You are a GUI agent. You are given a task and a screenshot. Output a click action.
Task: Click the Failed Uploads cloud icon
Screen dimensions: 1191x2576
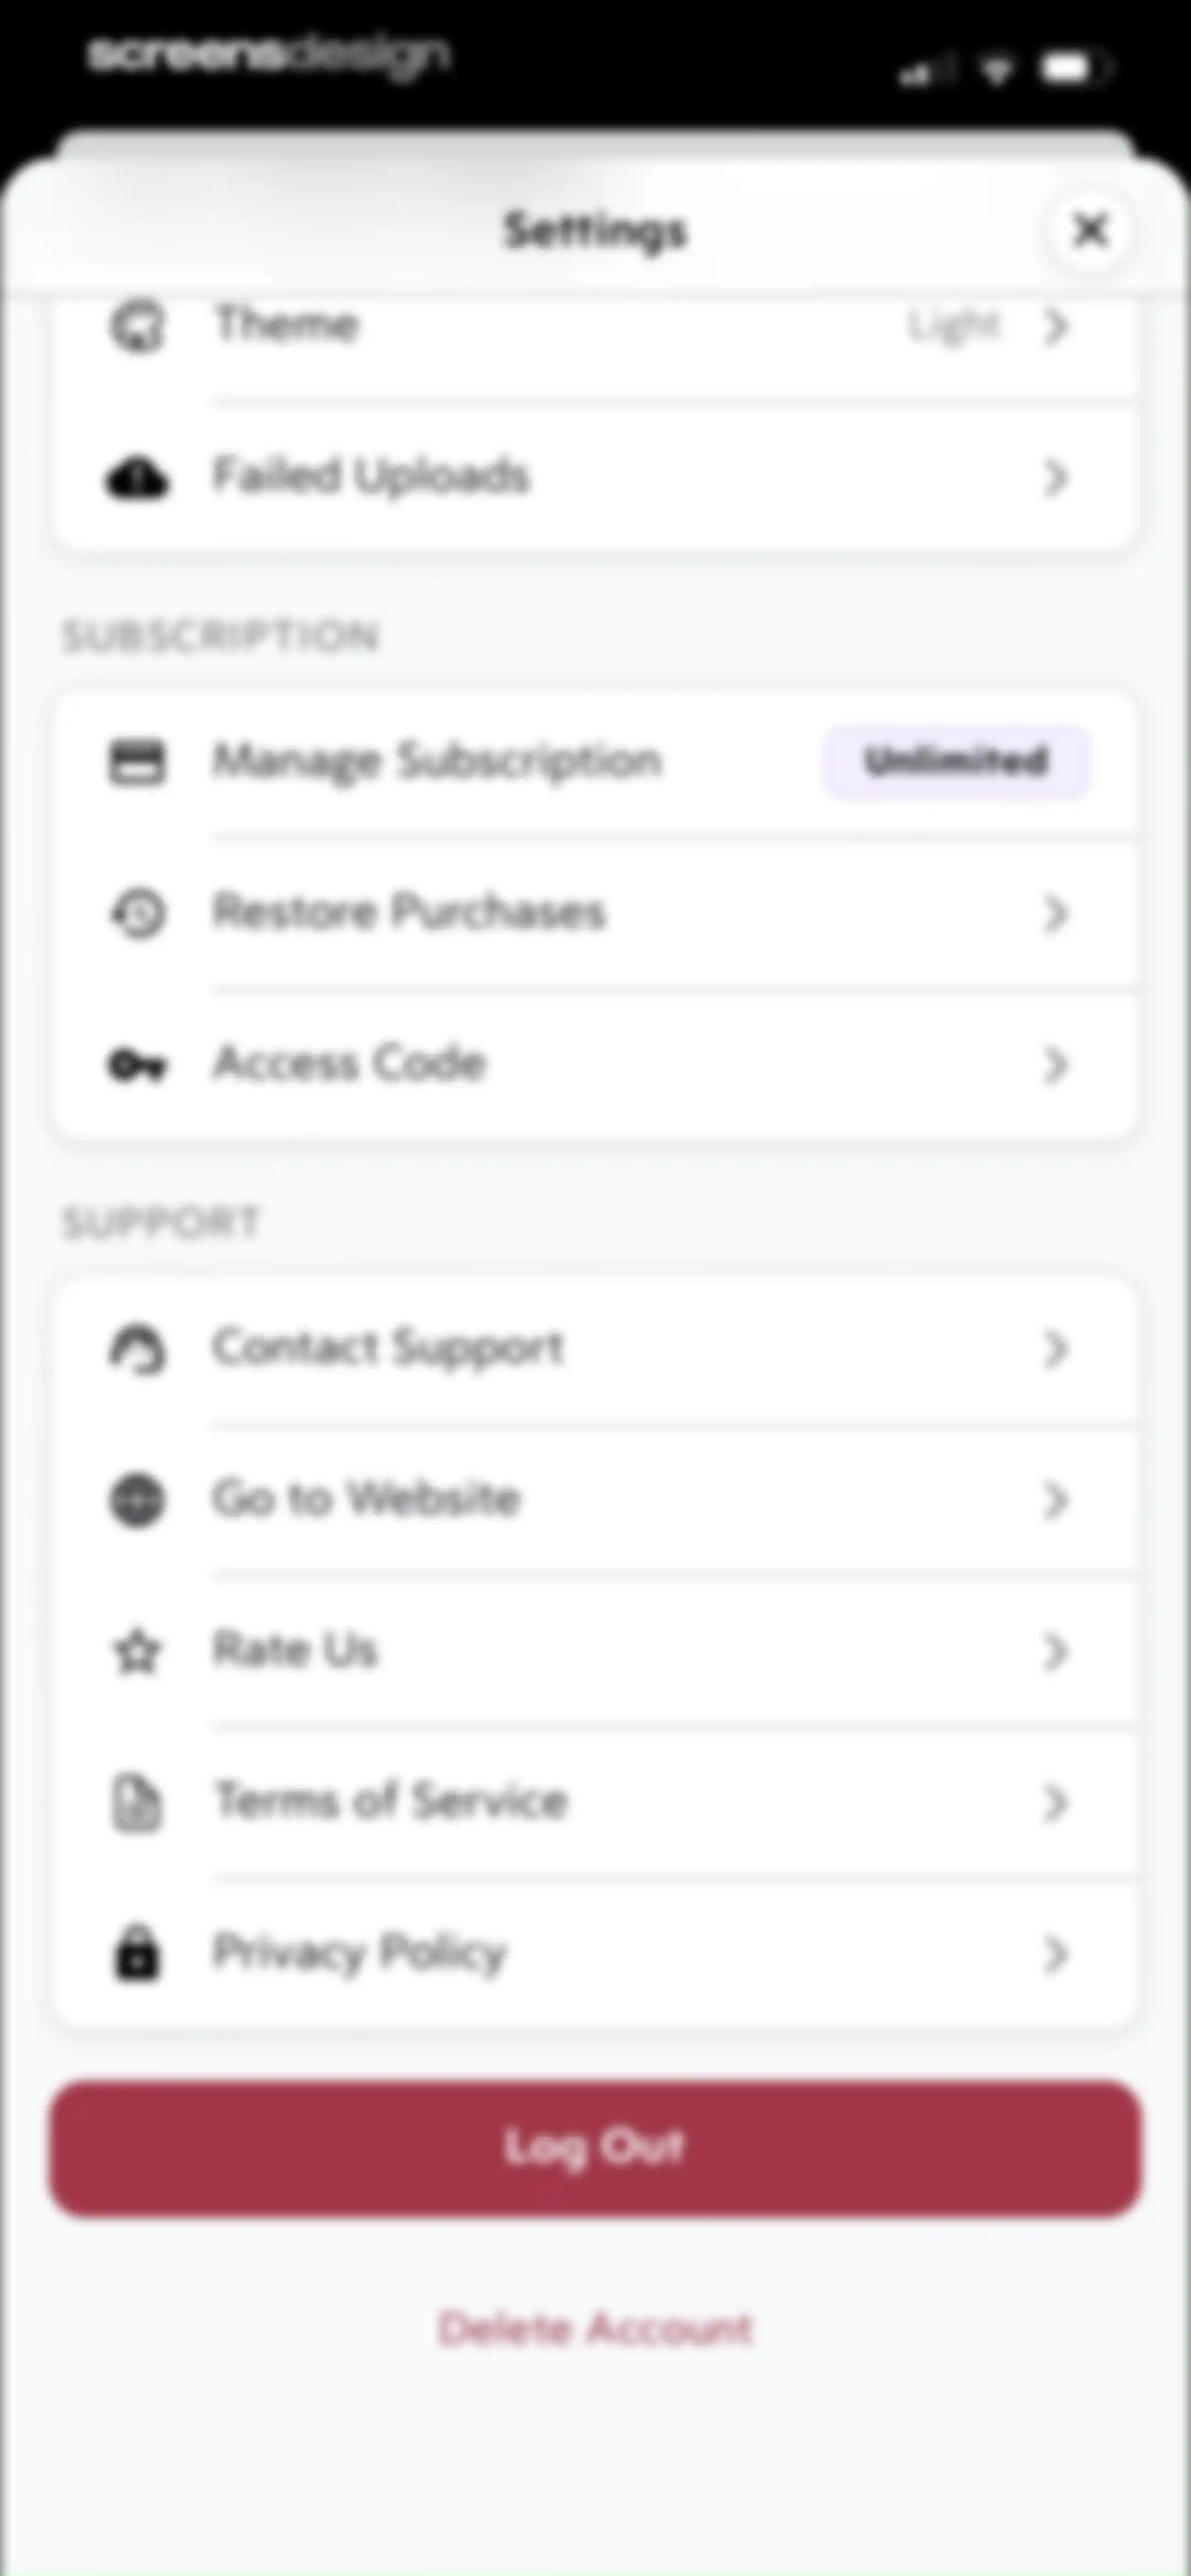(137, 478)
